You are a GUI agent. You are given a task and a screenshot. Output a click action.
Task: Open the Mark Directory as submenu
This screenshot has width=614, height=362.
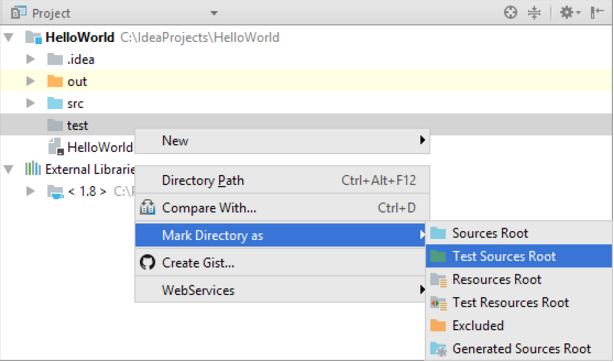tap(280, 235)
